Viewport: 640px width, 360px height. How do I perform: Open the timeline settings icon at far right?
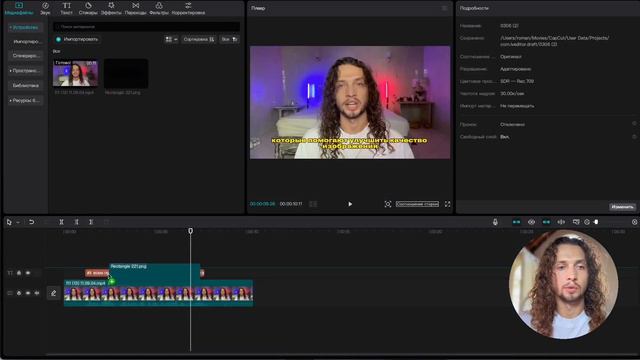click(x=634, y=222)
